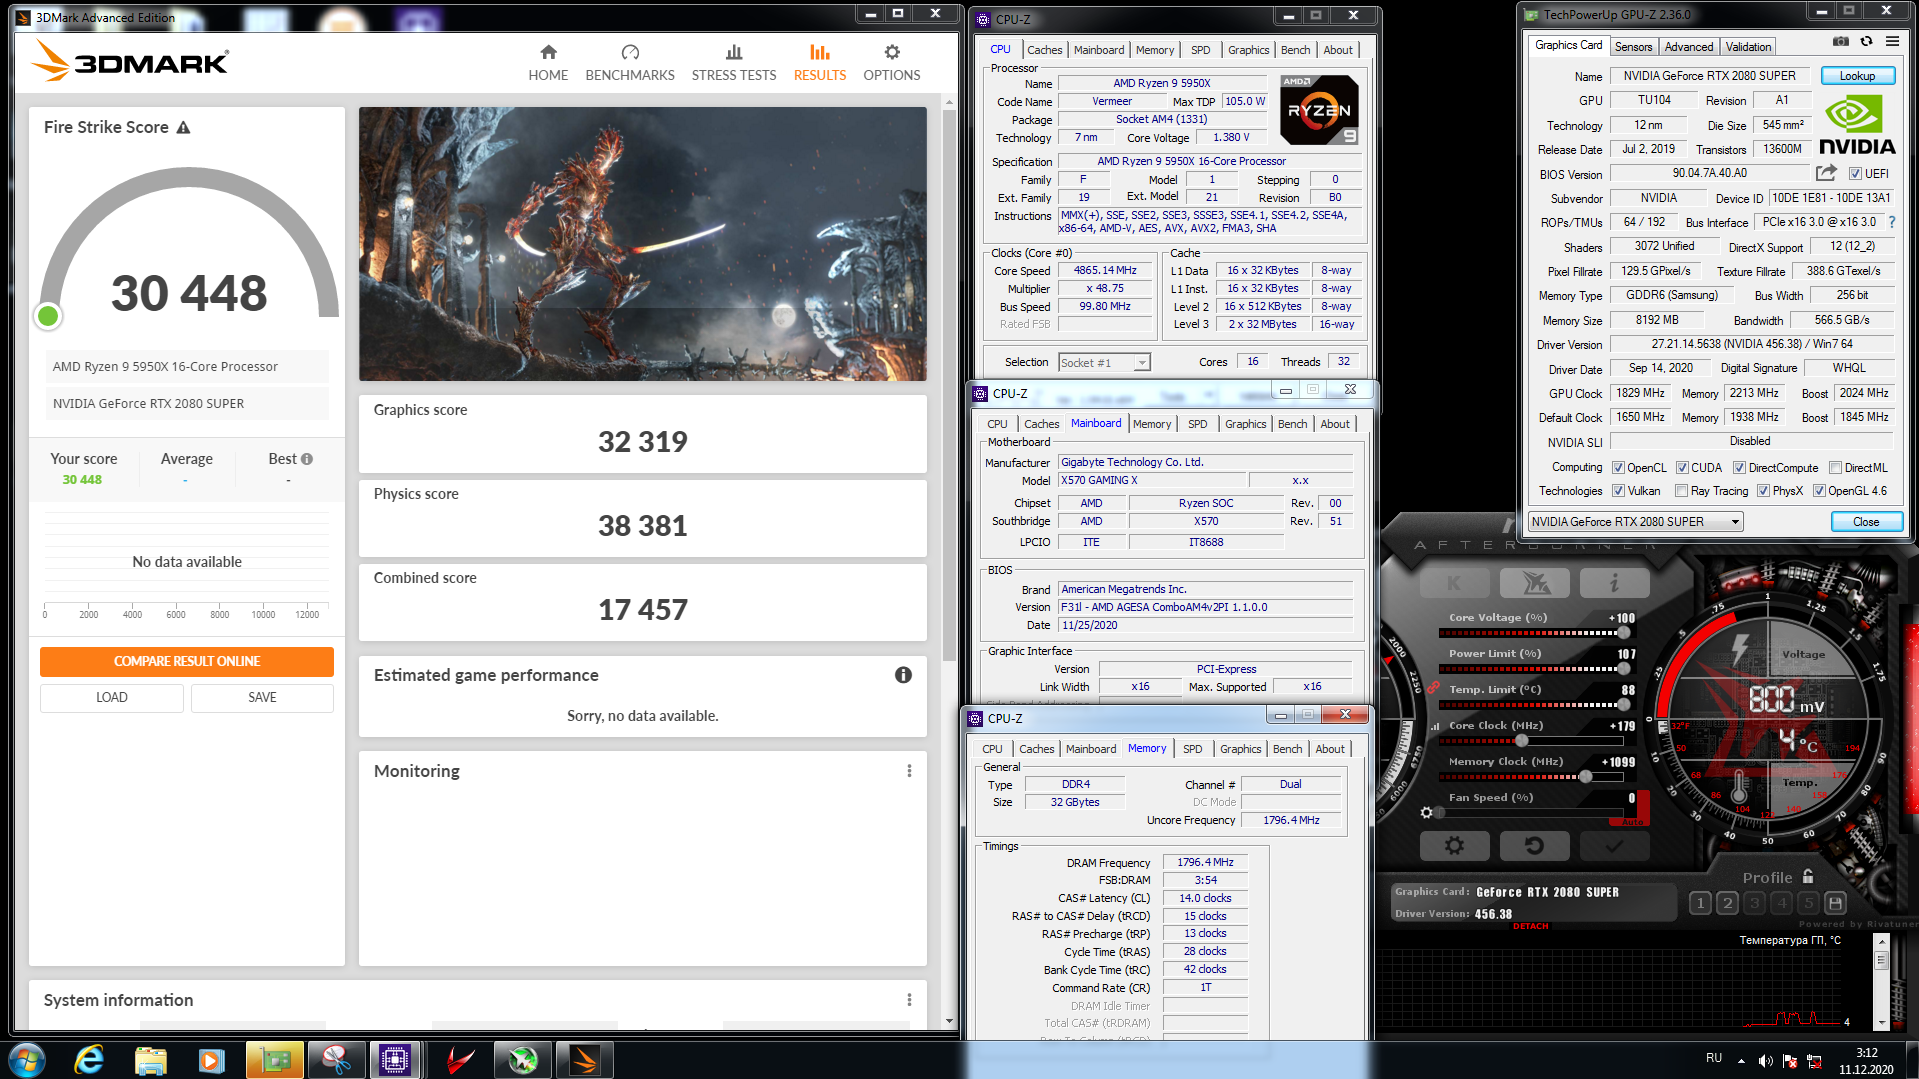Click the Close button in GPU-Z
The height and width of the screenshot is (1079, 1919).
tap(1866, 522)
